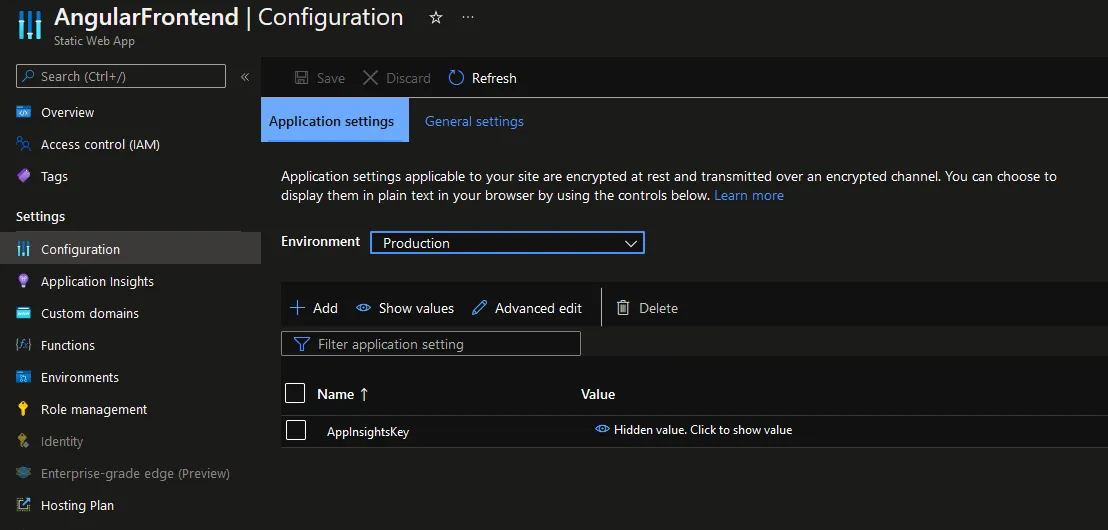1108x530 pixels.
Task: Open the Environment dropdown showing Production
Action: click(507, 243)
